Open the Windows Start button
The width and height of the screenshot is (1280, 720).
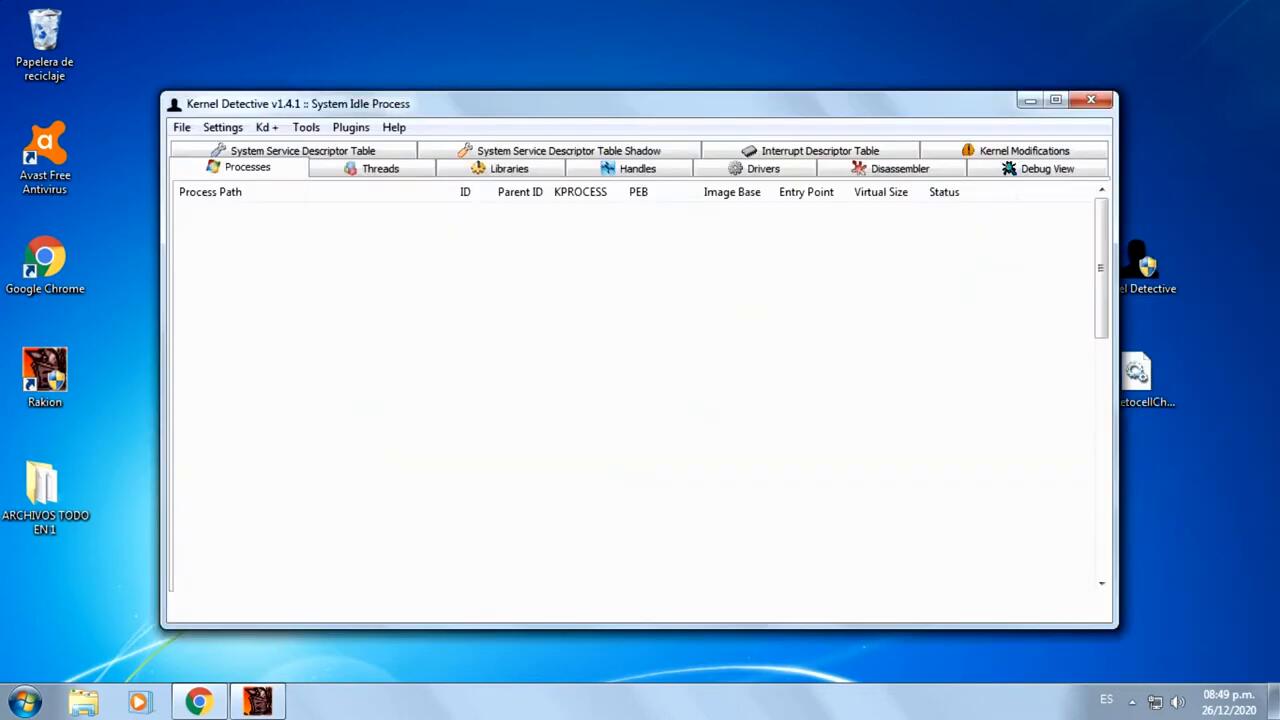point(24,702)
